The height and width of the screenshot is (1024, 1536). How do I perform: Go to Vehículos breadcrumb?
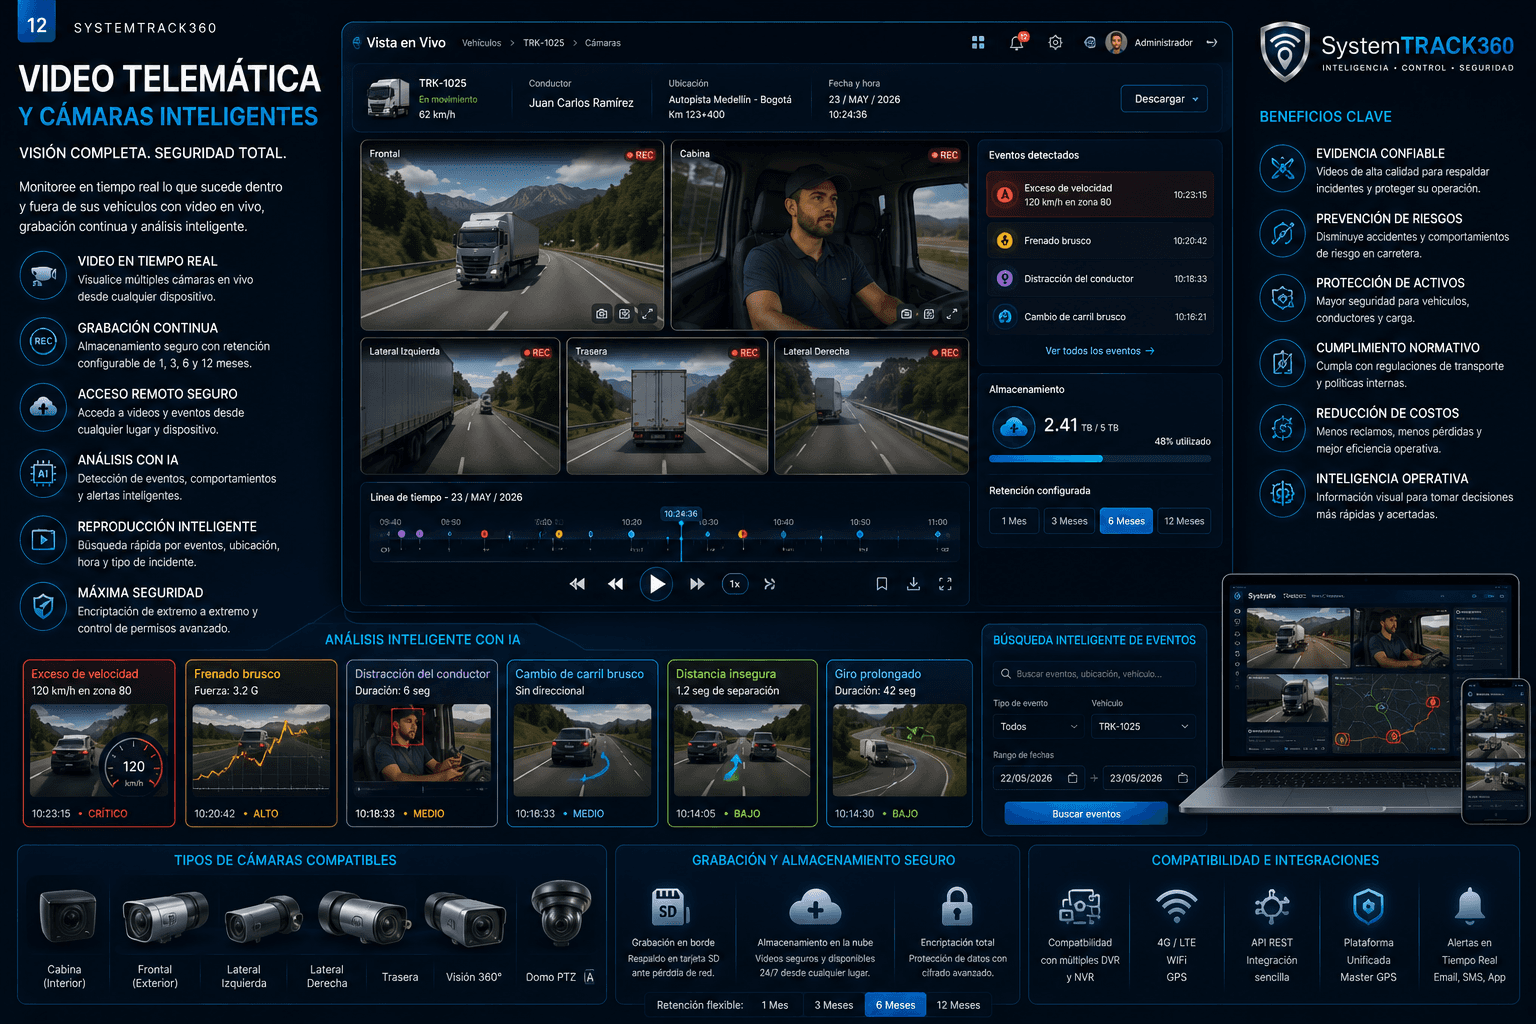pyautogui.click(x=481, y=43)
